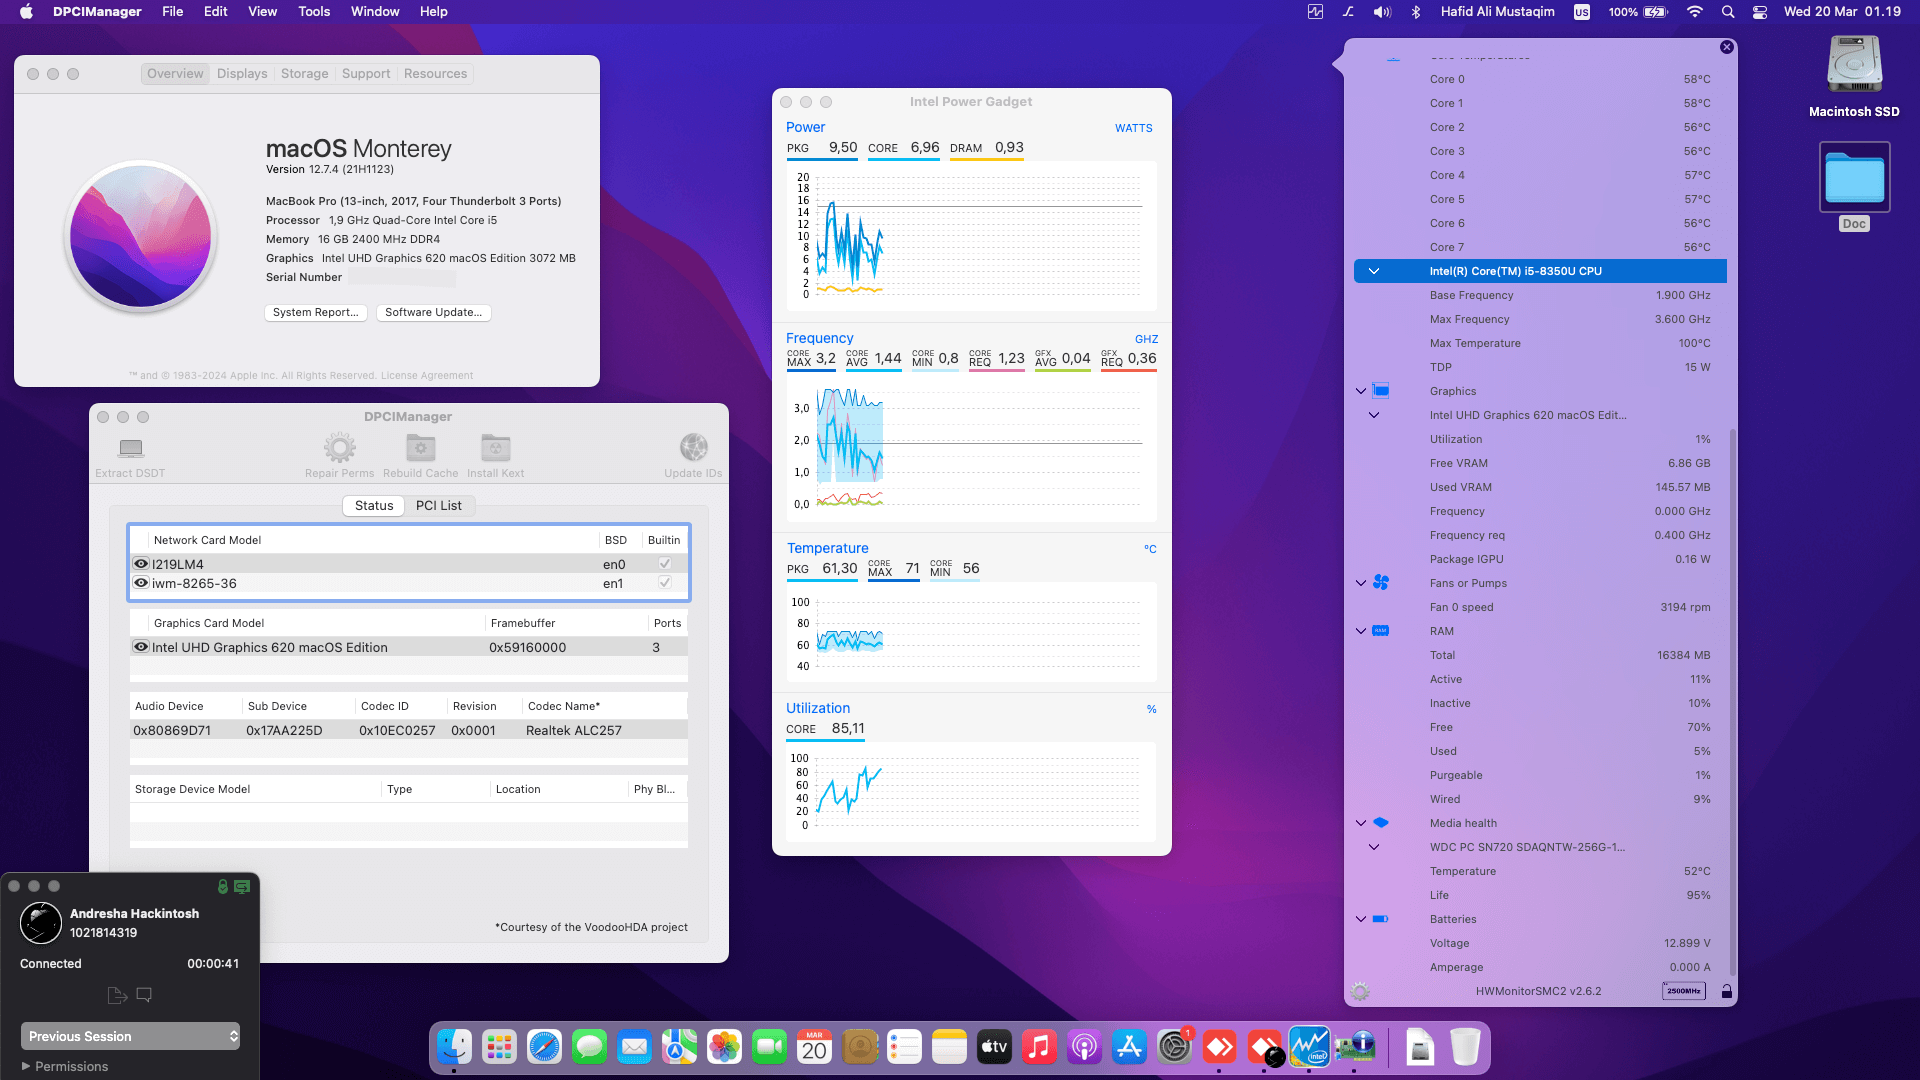Click the System Report button
1920x1080 pixels.
(x=316, y=313)
